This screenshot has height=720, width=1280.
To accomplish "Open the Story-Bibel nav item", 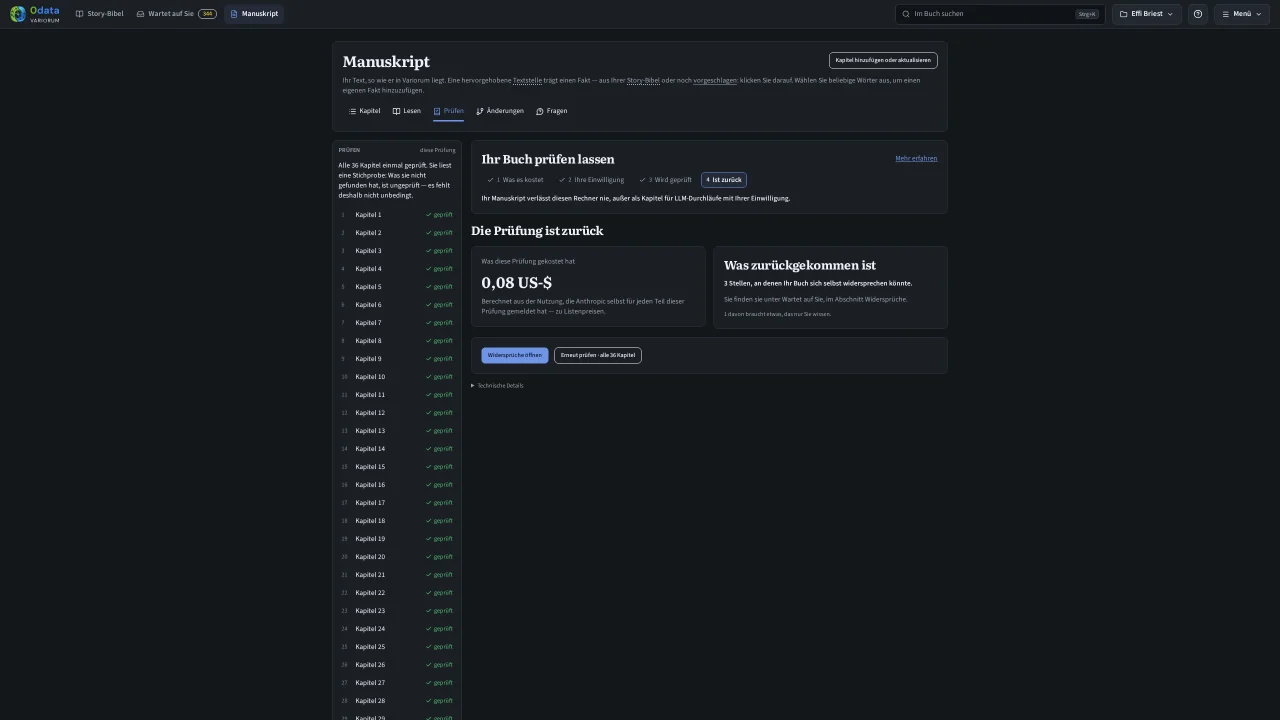I will coord(100,14).
